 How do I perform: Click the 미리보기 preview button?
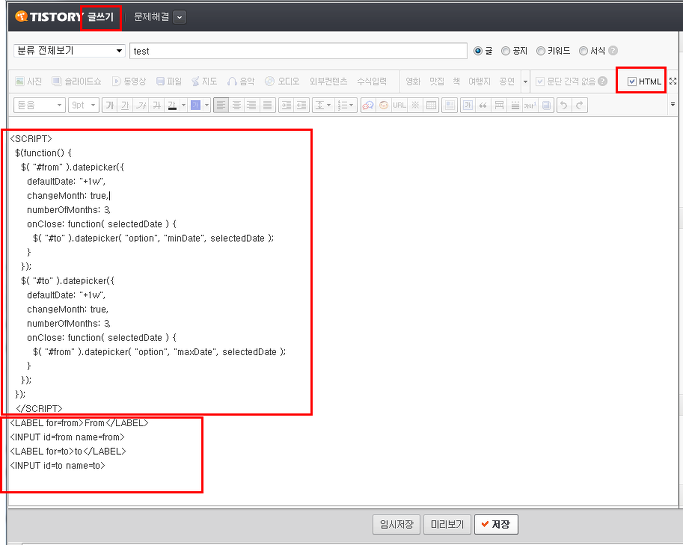point(447,524)
